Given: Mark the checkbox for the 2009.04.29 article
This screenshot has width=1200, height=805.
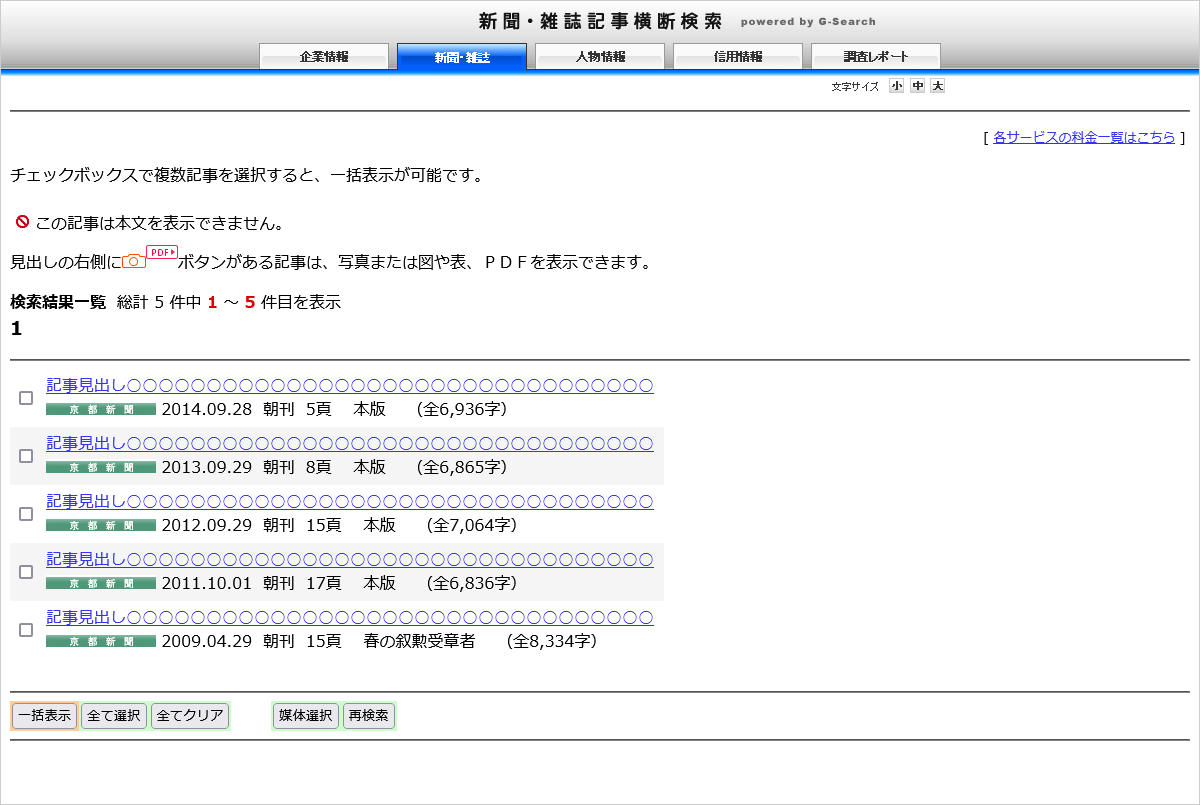Looking at the screenshot, I should (26, 630).
